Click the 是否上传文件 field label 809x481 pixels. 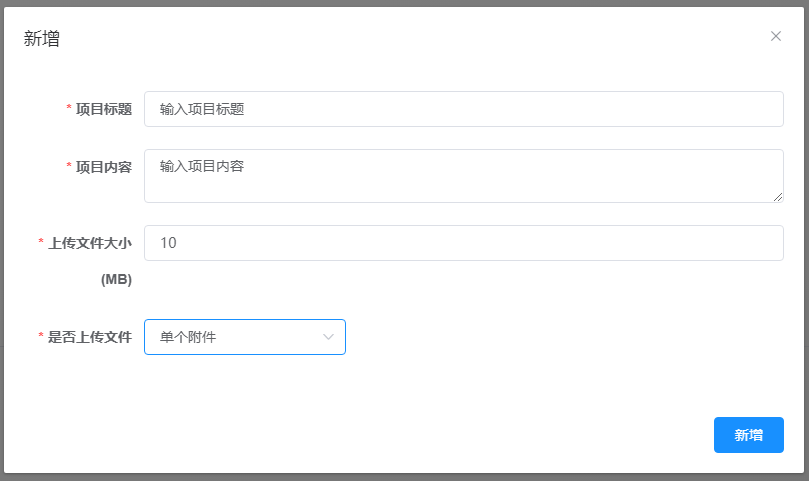click(90, 337)
